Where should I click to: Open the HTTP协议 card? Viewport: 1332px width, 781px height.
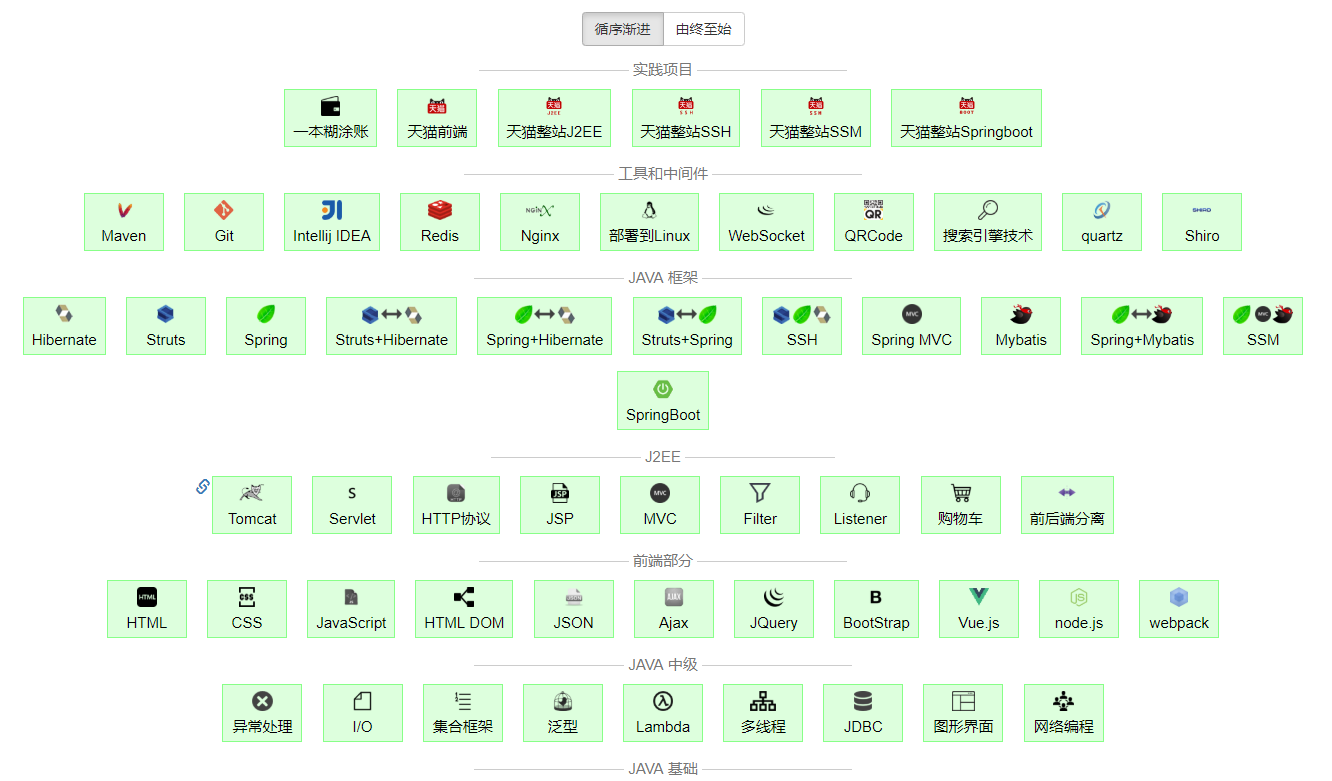point(456,505)
